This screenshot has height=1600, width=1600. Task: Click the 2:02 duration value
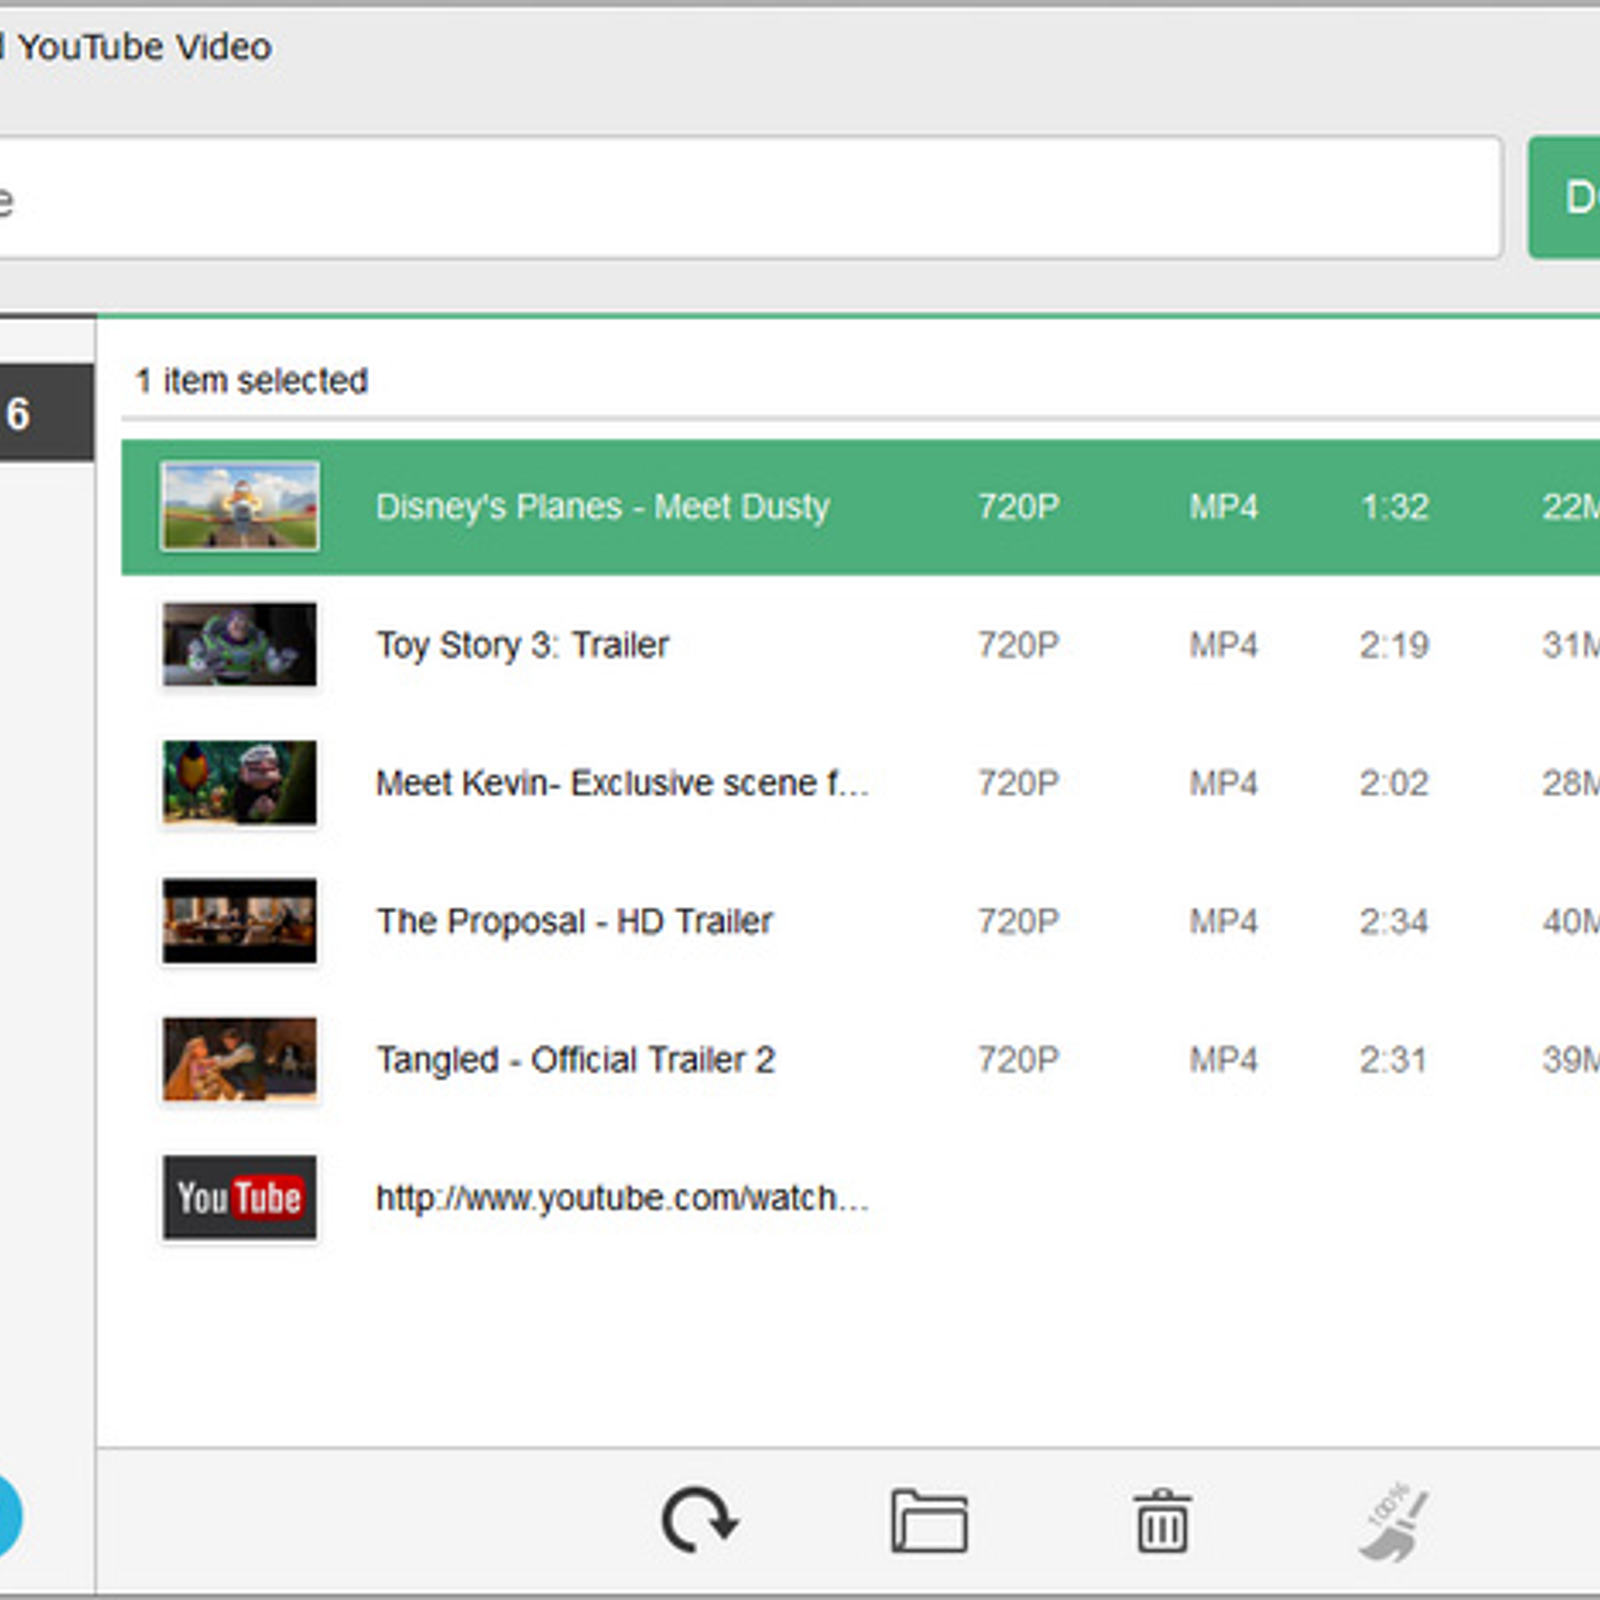coord(1394,783)
